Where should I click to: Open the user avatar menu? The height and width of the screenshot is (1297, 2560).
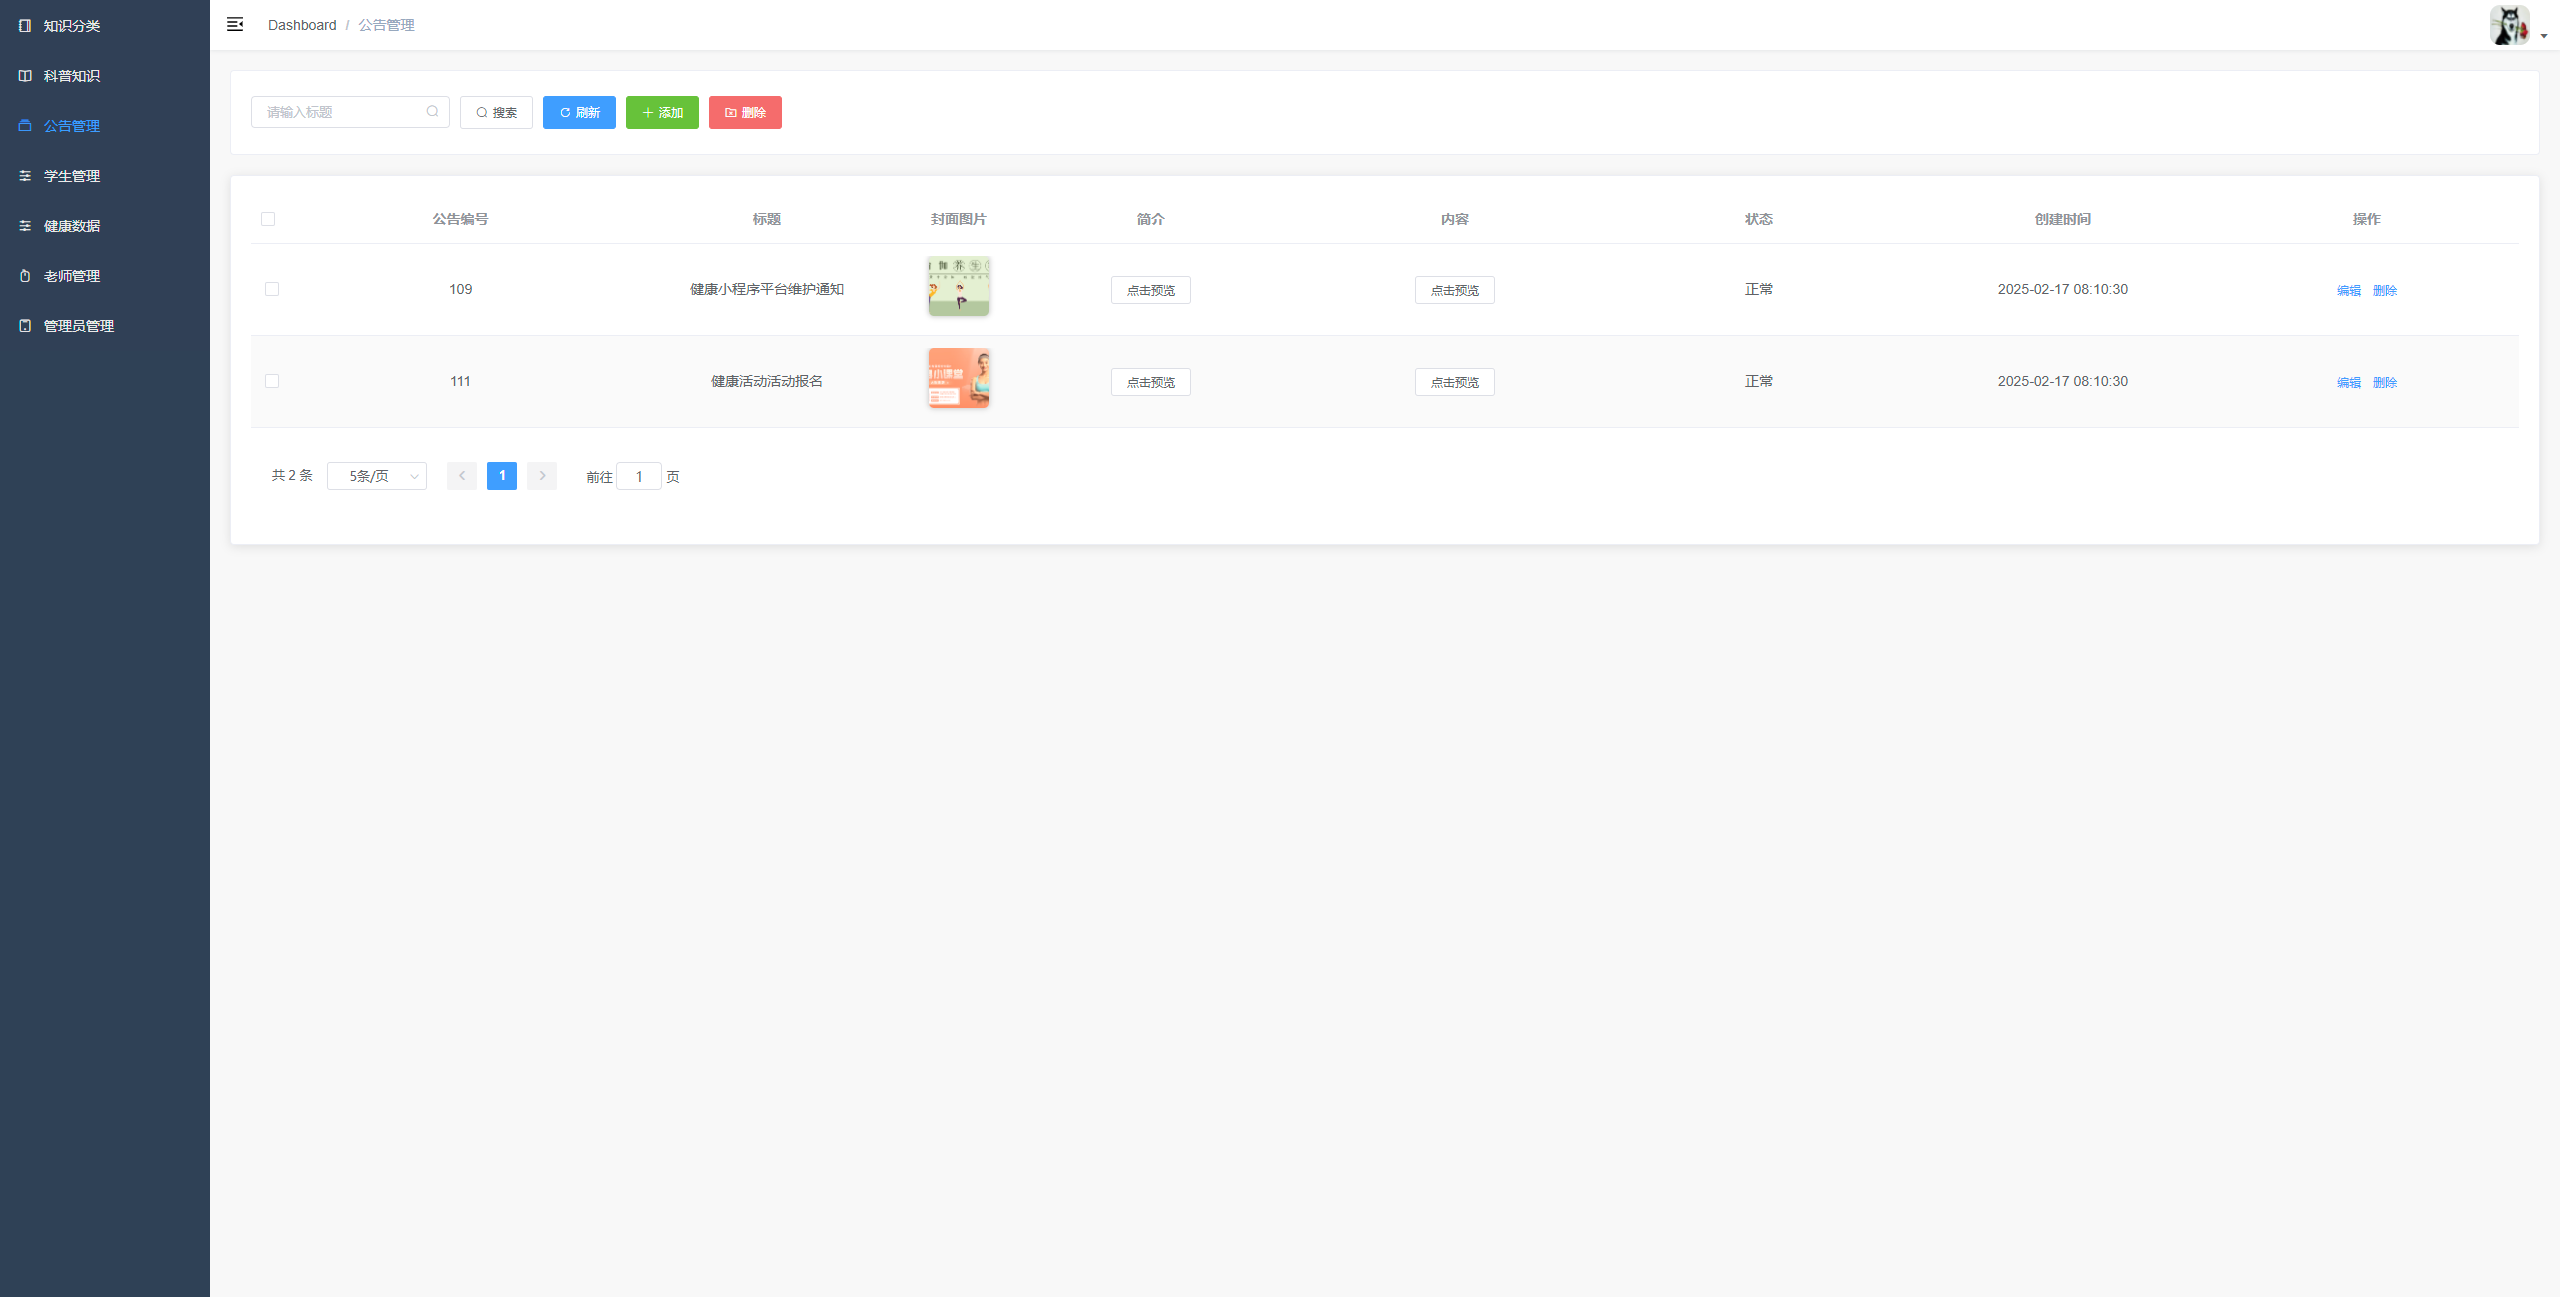click(x=2509, y=25)
